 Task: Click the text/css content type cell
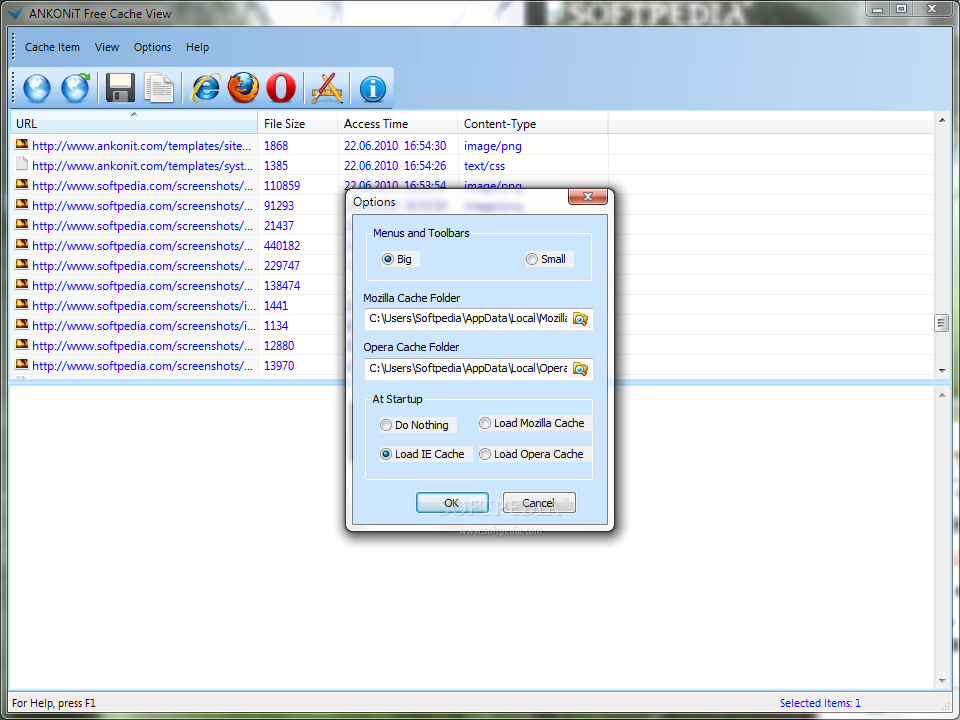[x=484, y=166]
